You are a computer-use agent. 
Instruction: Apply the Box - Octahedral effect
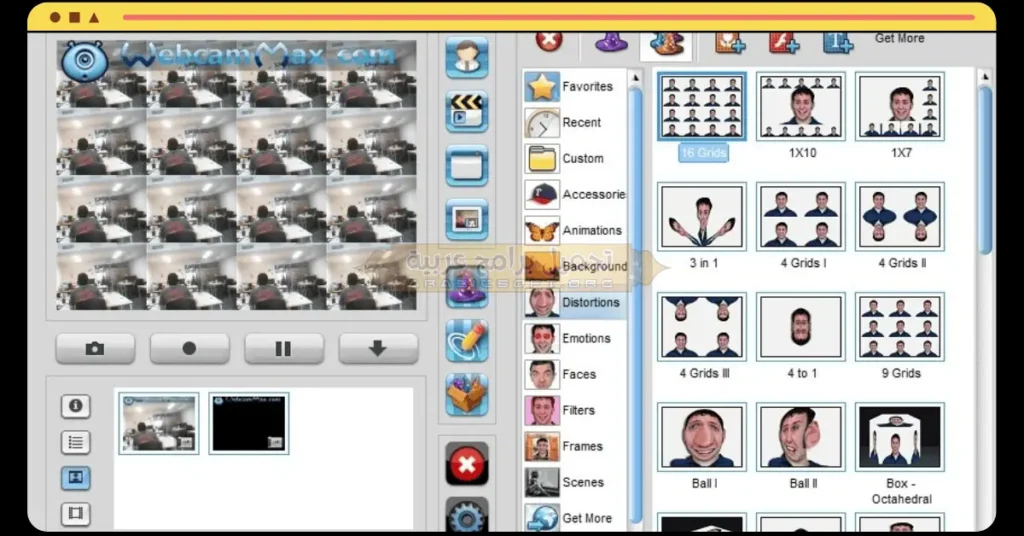900,437
